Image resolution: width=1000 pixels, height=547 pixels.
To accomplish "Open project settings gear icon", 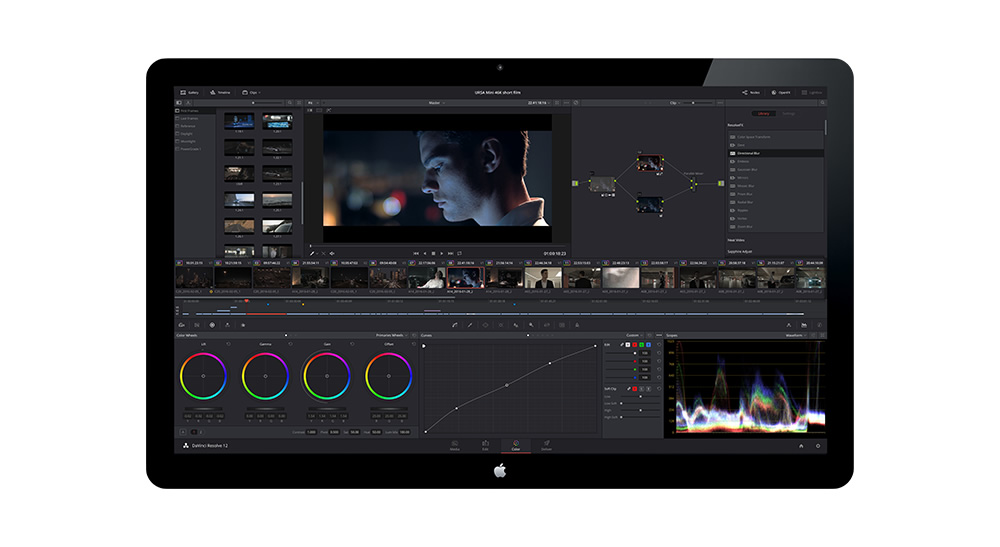I will [818, 445].
